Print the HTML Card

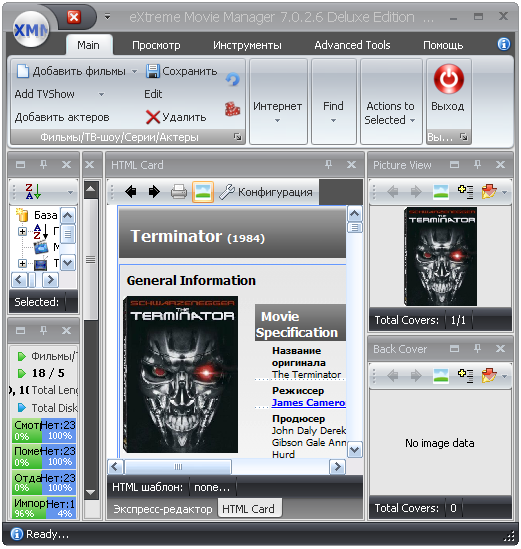pos(179,192)
